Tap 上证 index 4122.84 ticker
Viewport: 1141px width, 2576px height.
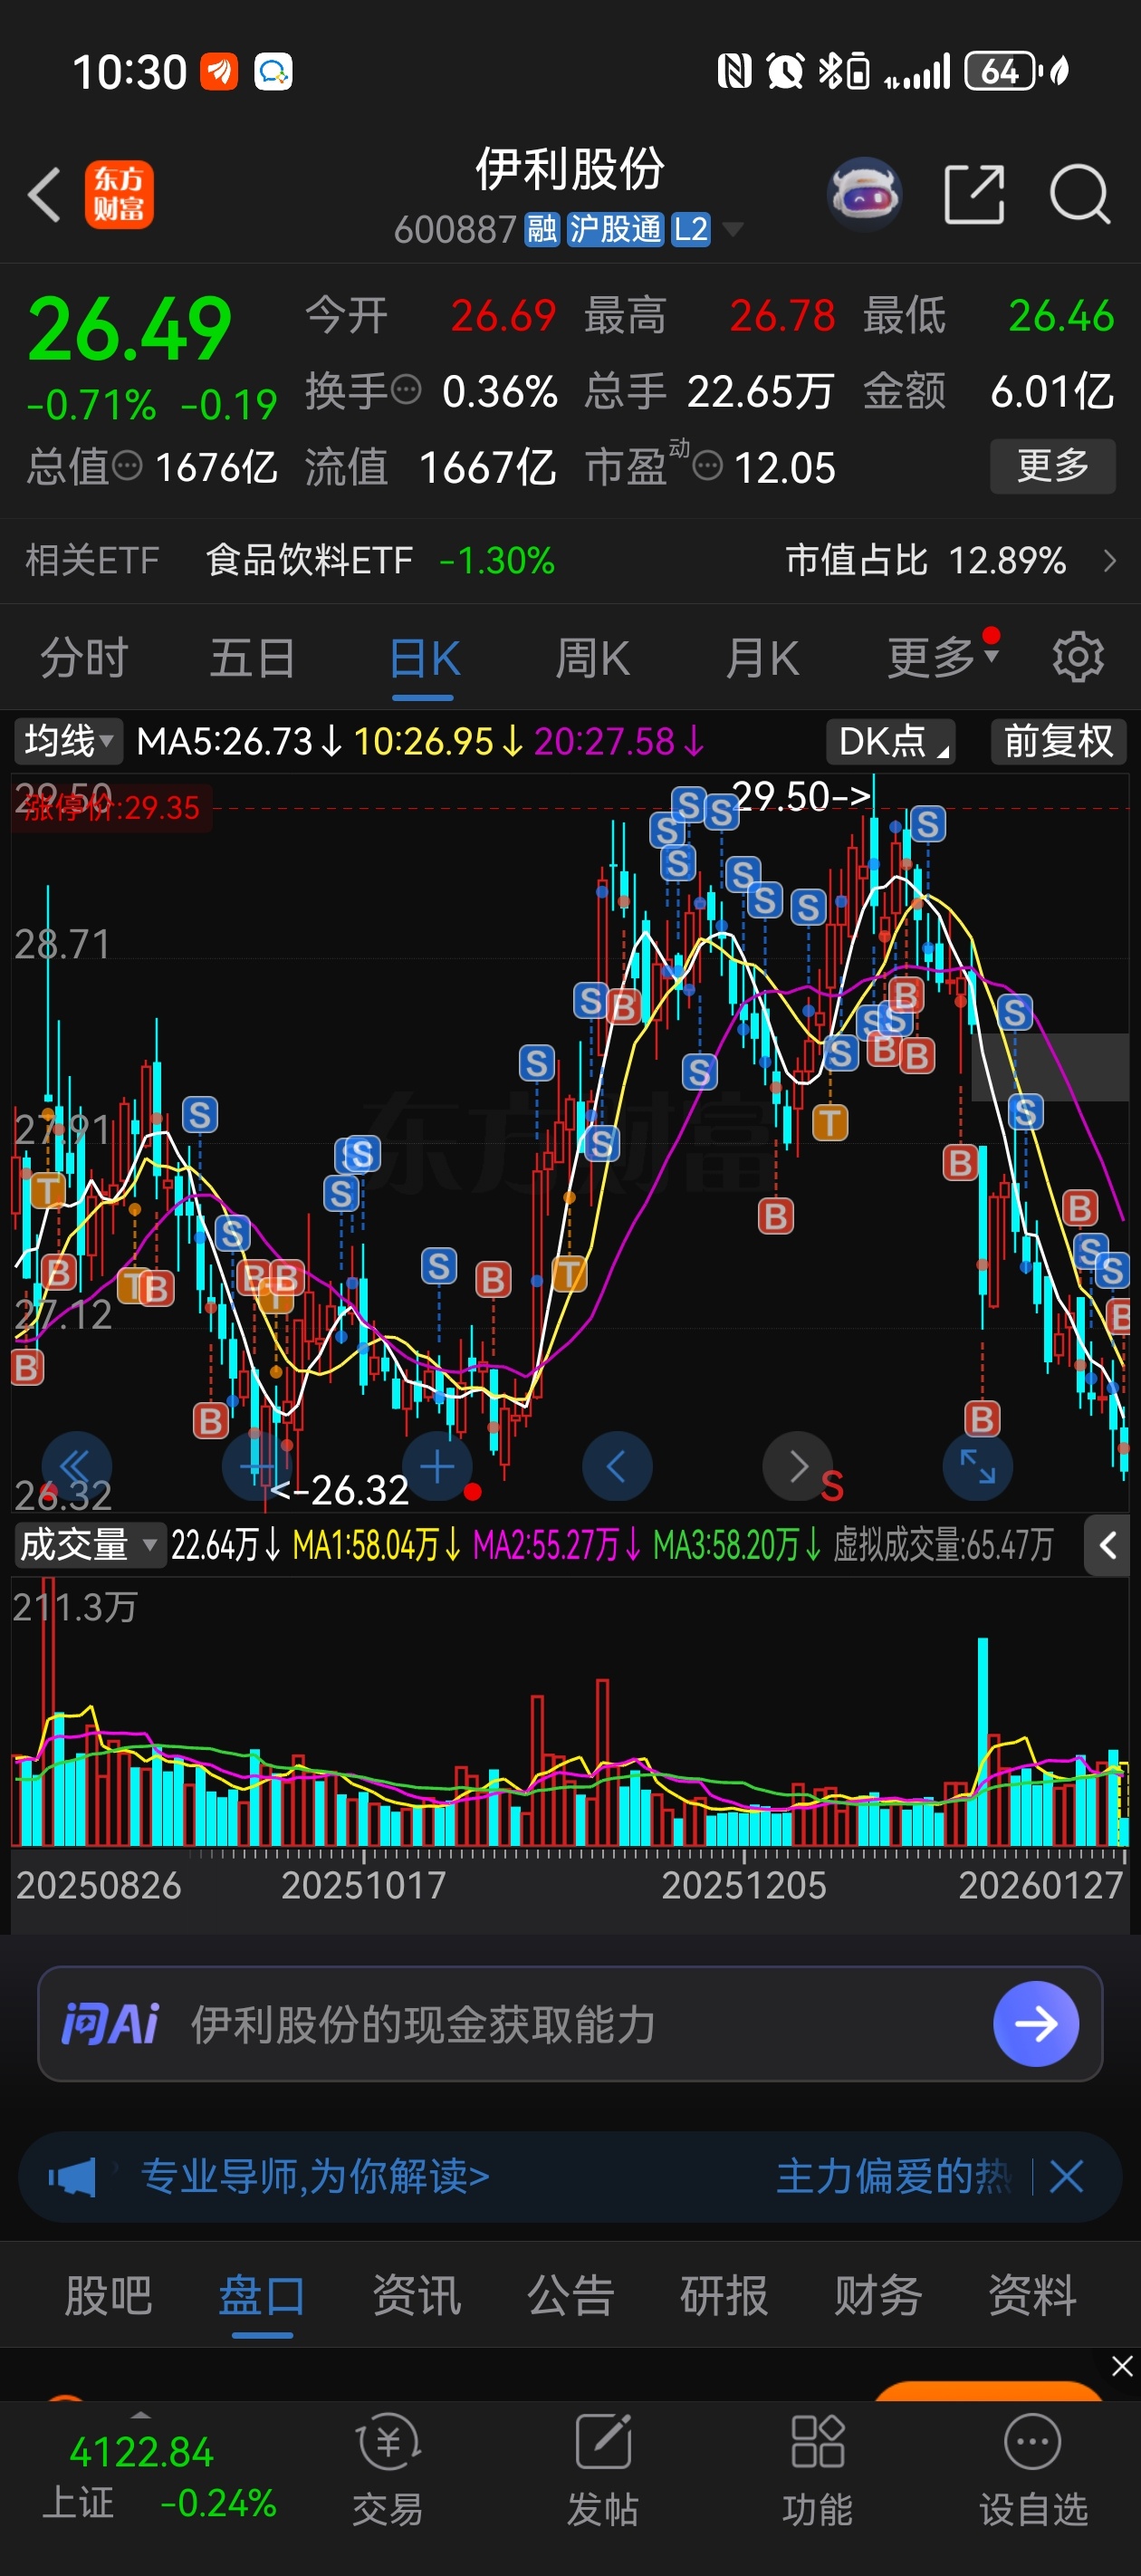point(159,2477)
